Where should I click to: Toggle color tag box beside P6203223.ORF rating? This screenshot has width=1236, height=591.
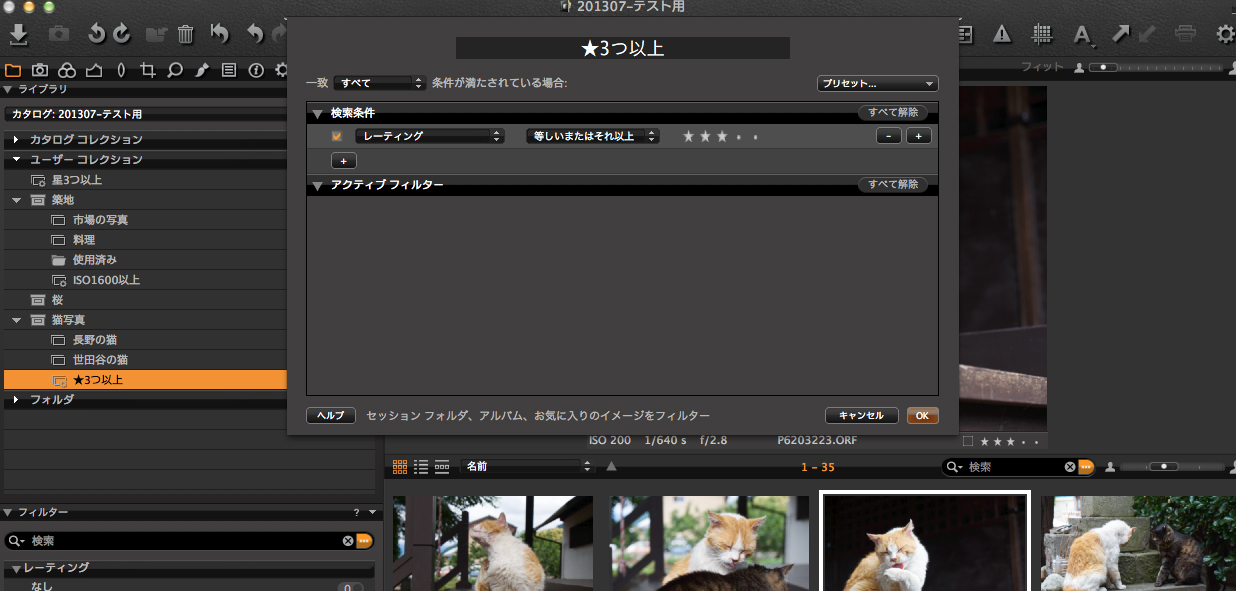[967, 441]
